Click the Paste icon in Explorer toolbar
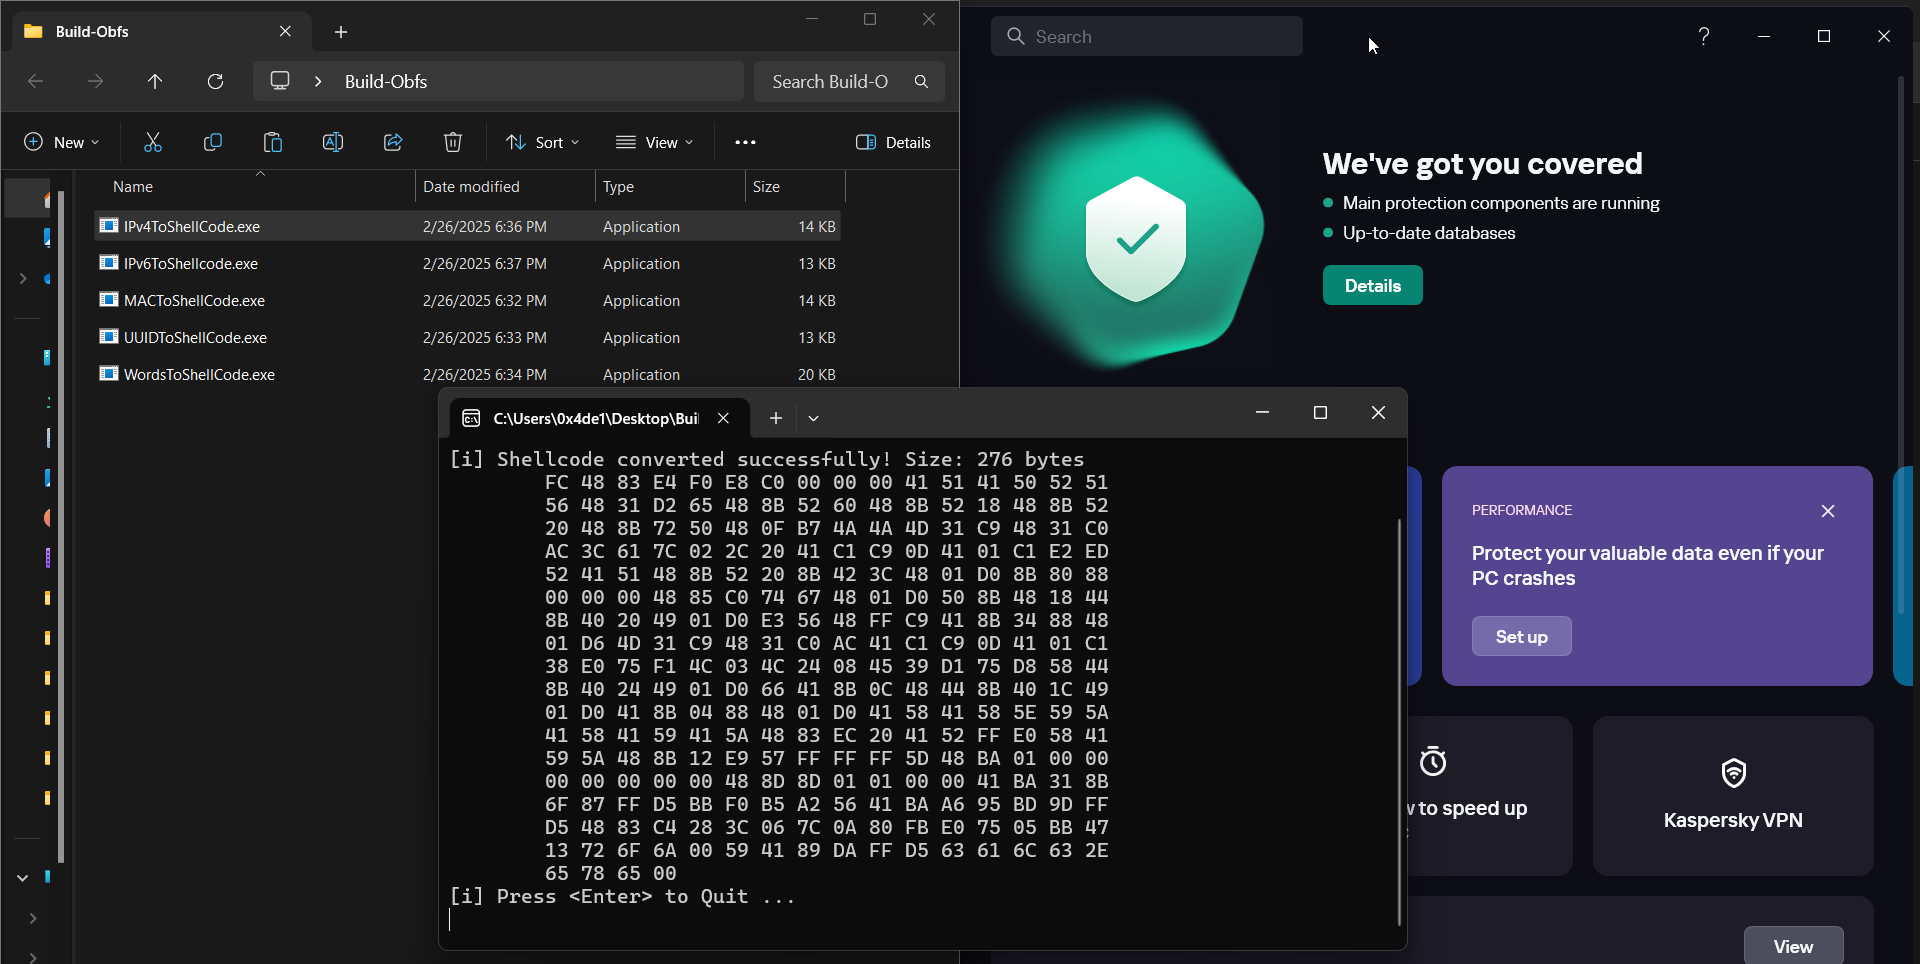 coord(273,142)
